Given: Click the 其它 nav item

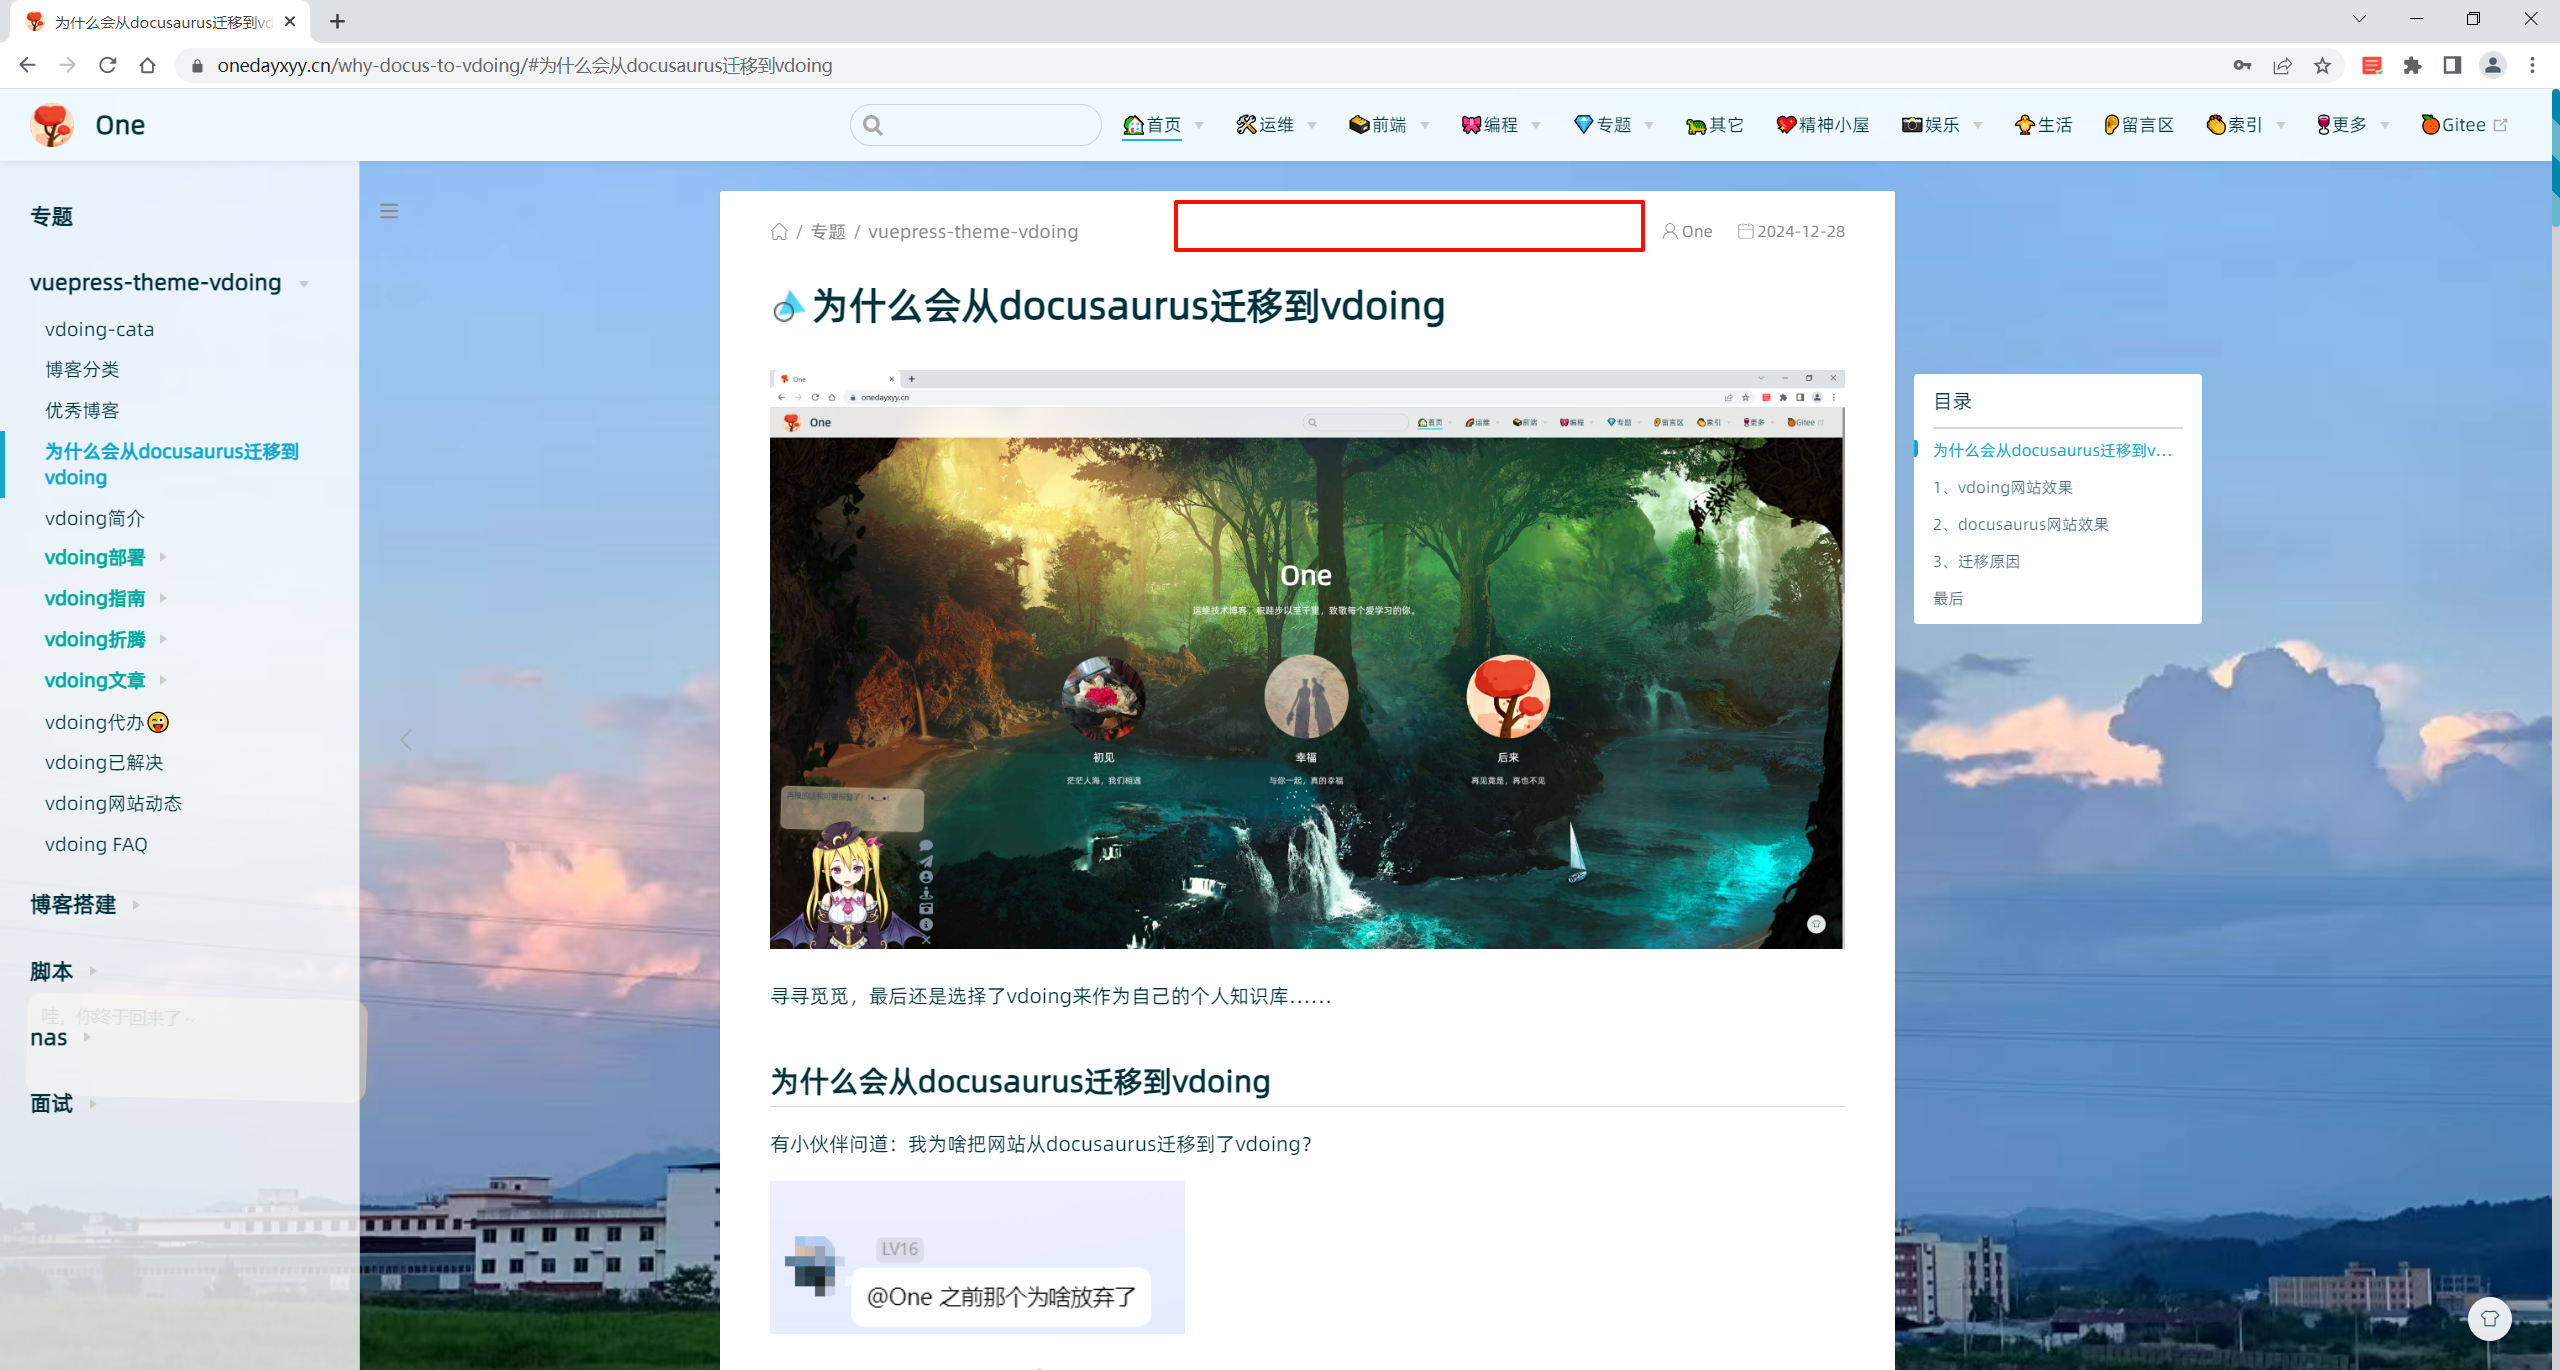Looking at the screenshot, I should click(x=1715, y=125).
